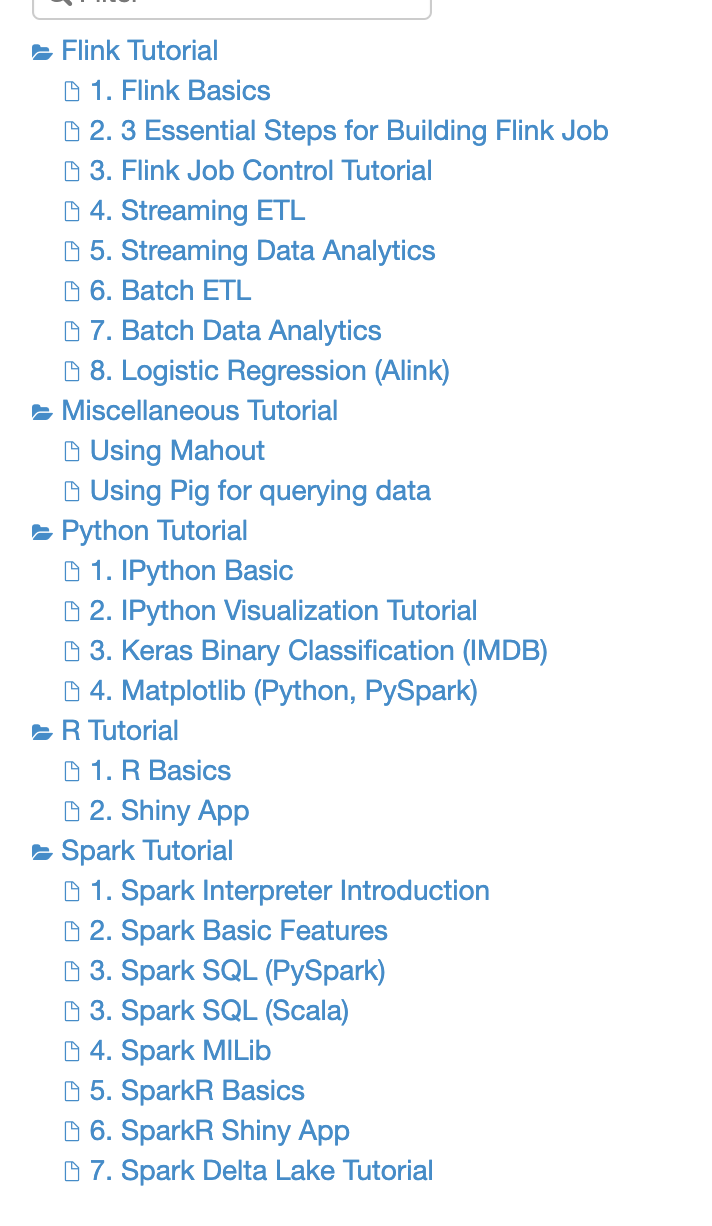The height and width of the screenshot is (1226, 712).
Task: Click note icon beside Spark MlLib
Action: (72, 1051)
